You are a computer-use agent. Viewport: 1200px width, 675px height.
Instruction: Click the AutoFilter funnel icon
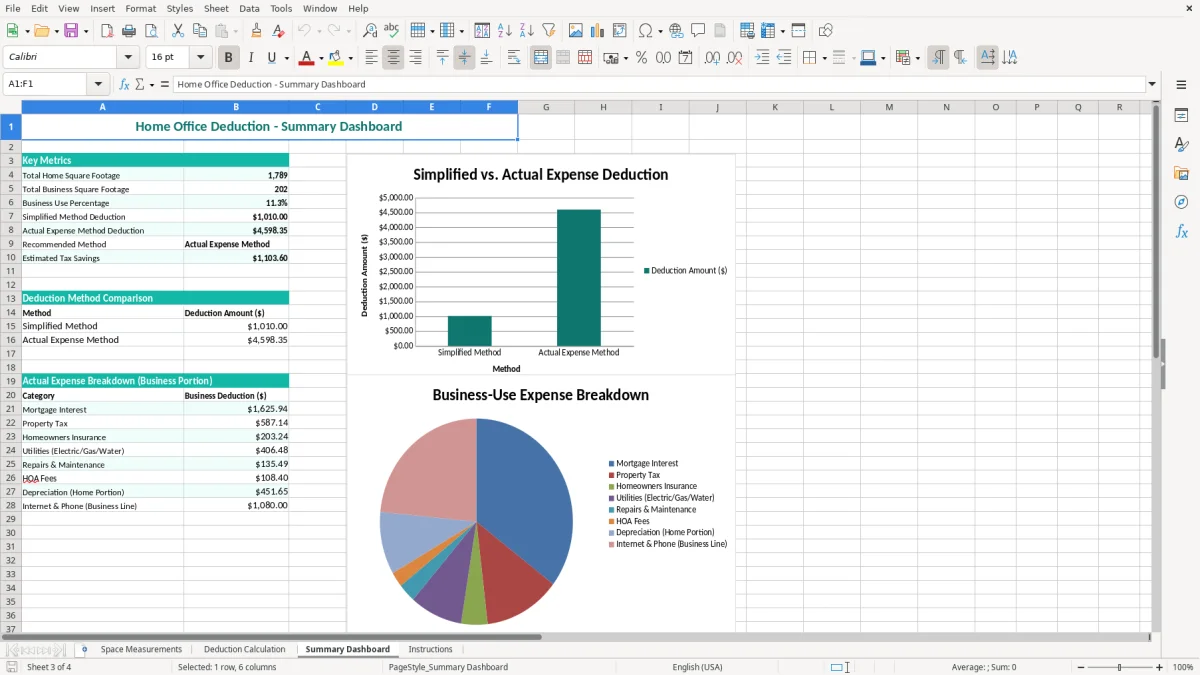[x=549, y=31]
